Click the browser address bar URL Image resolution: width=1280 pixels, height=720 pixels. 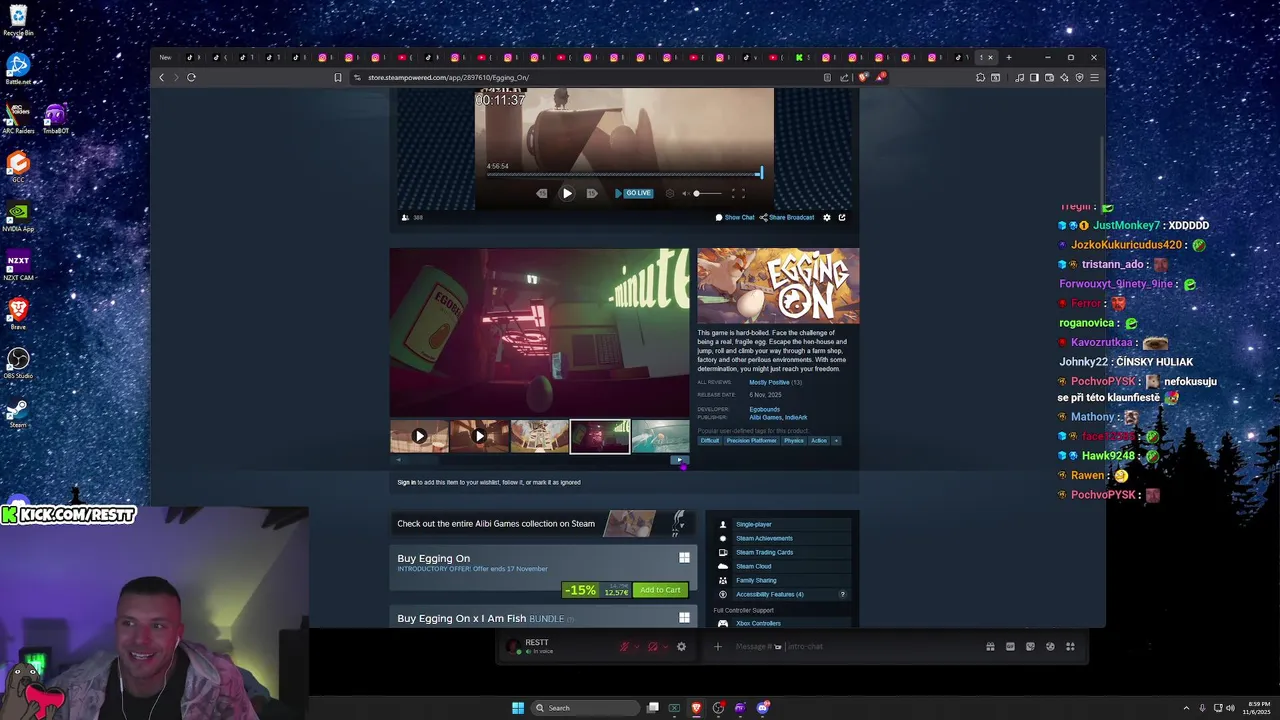[x=448, y=77]
